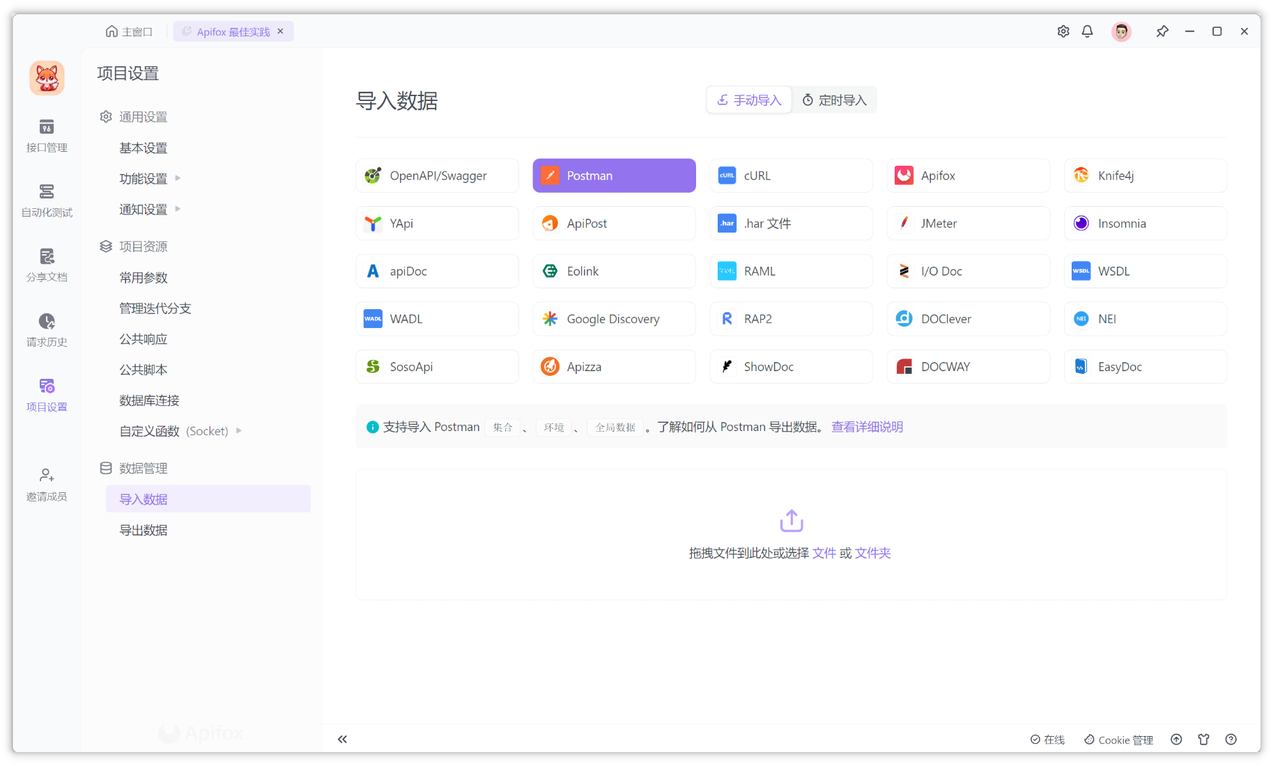
Task: Close the Apifox 最佳实践 tab
Action: click(x=281, y=32)
